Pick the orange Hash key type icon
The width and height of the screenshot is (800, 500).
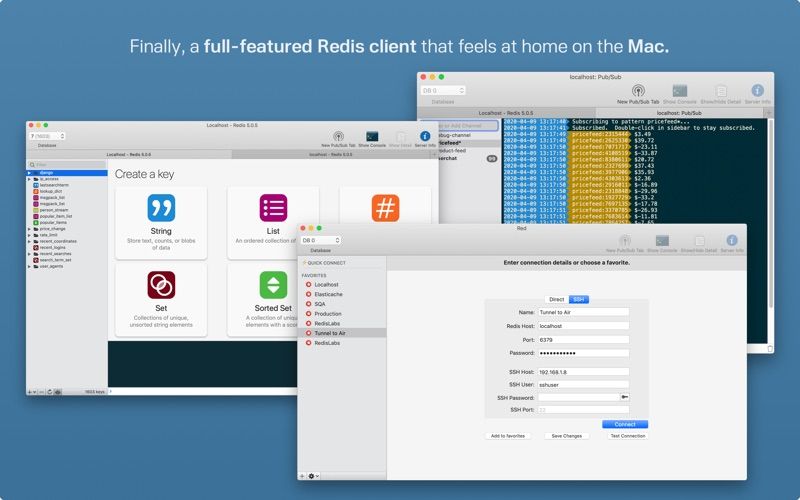(385, 208)
